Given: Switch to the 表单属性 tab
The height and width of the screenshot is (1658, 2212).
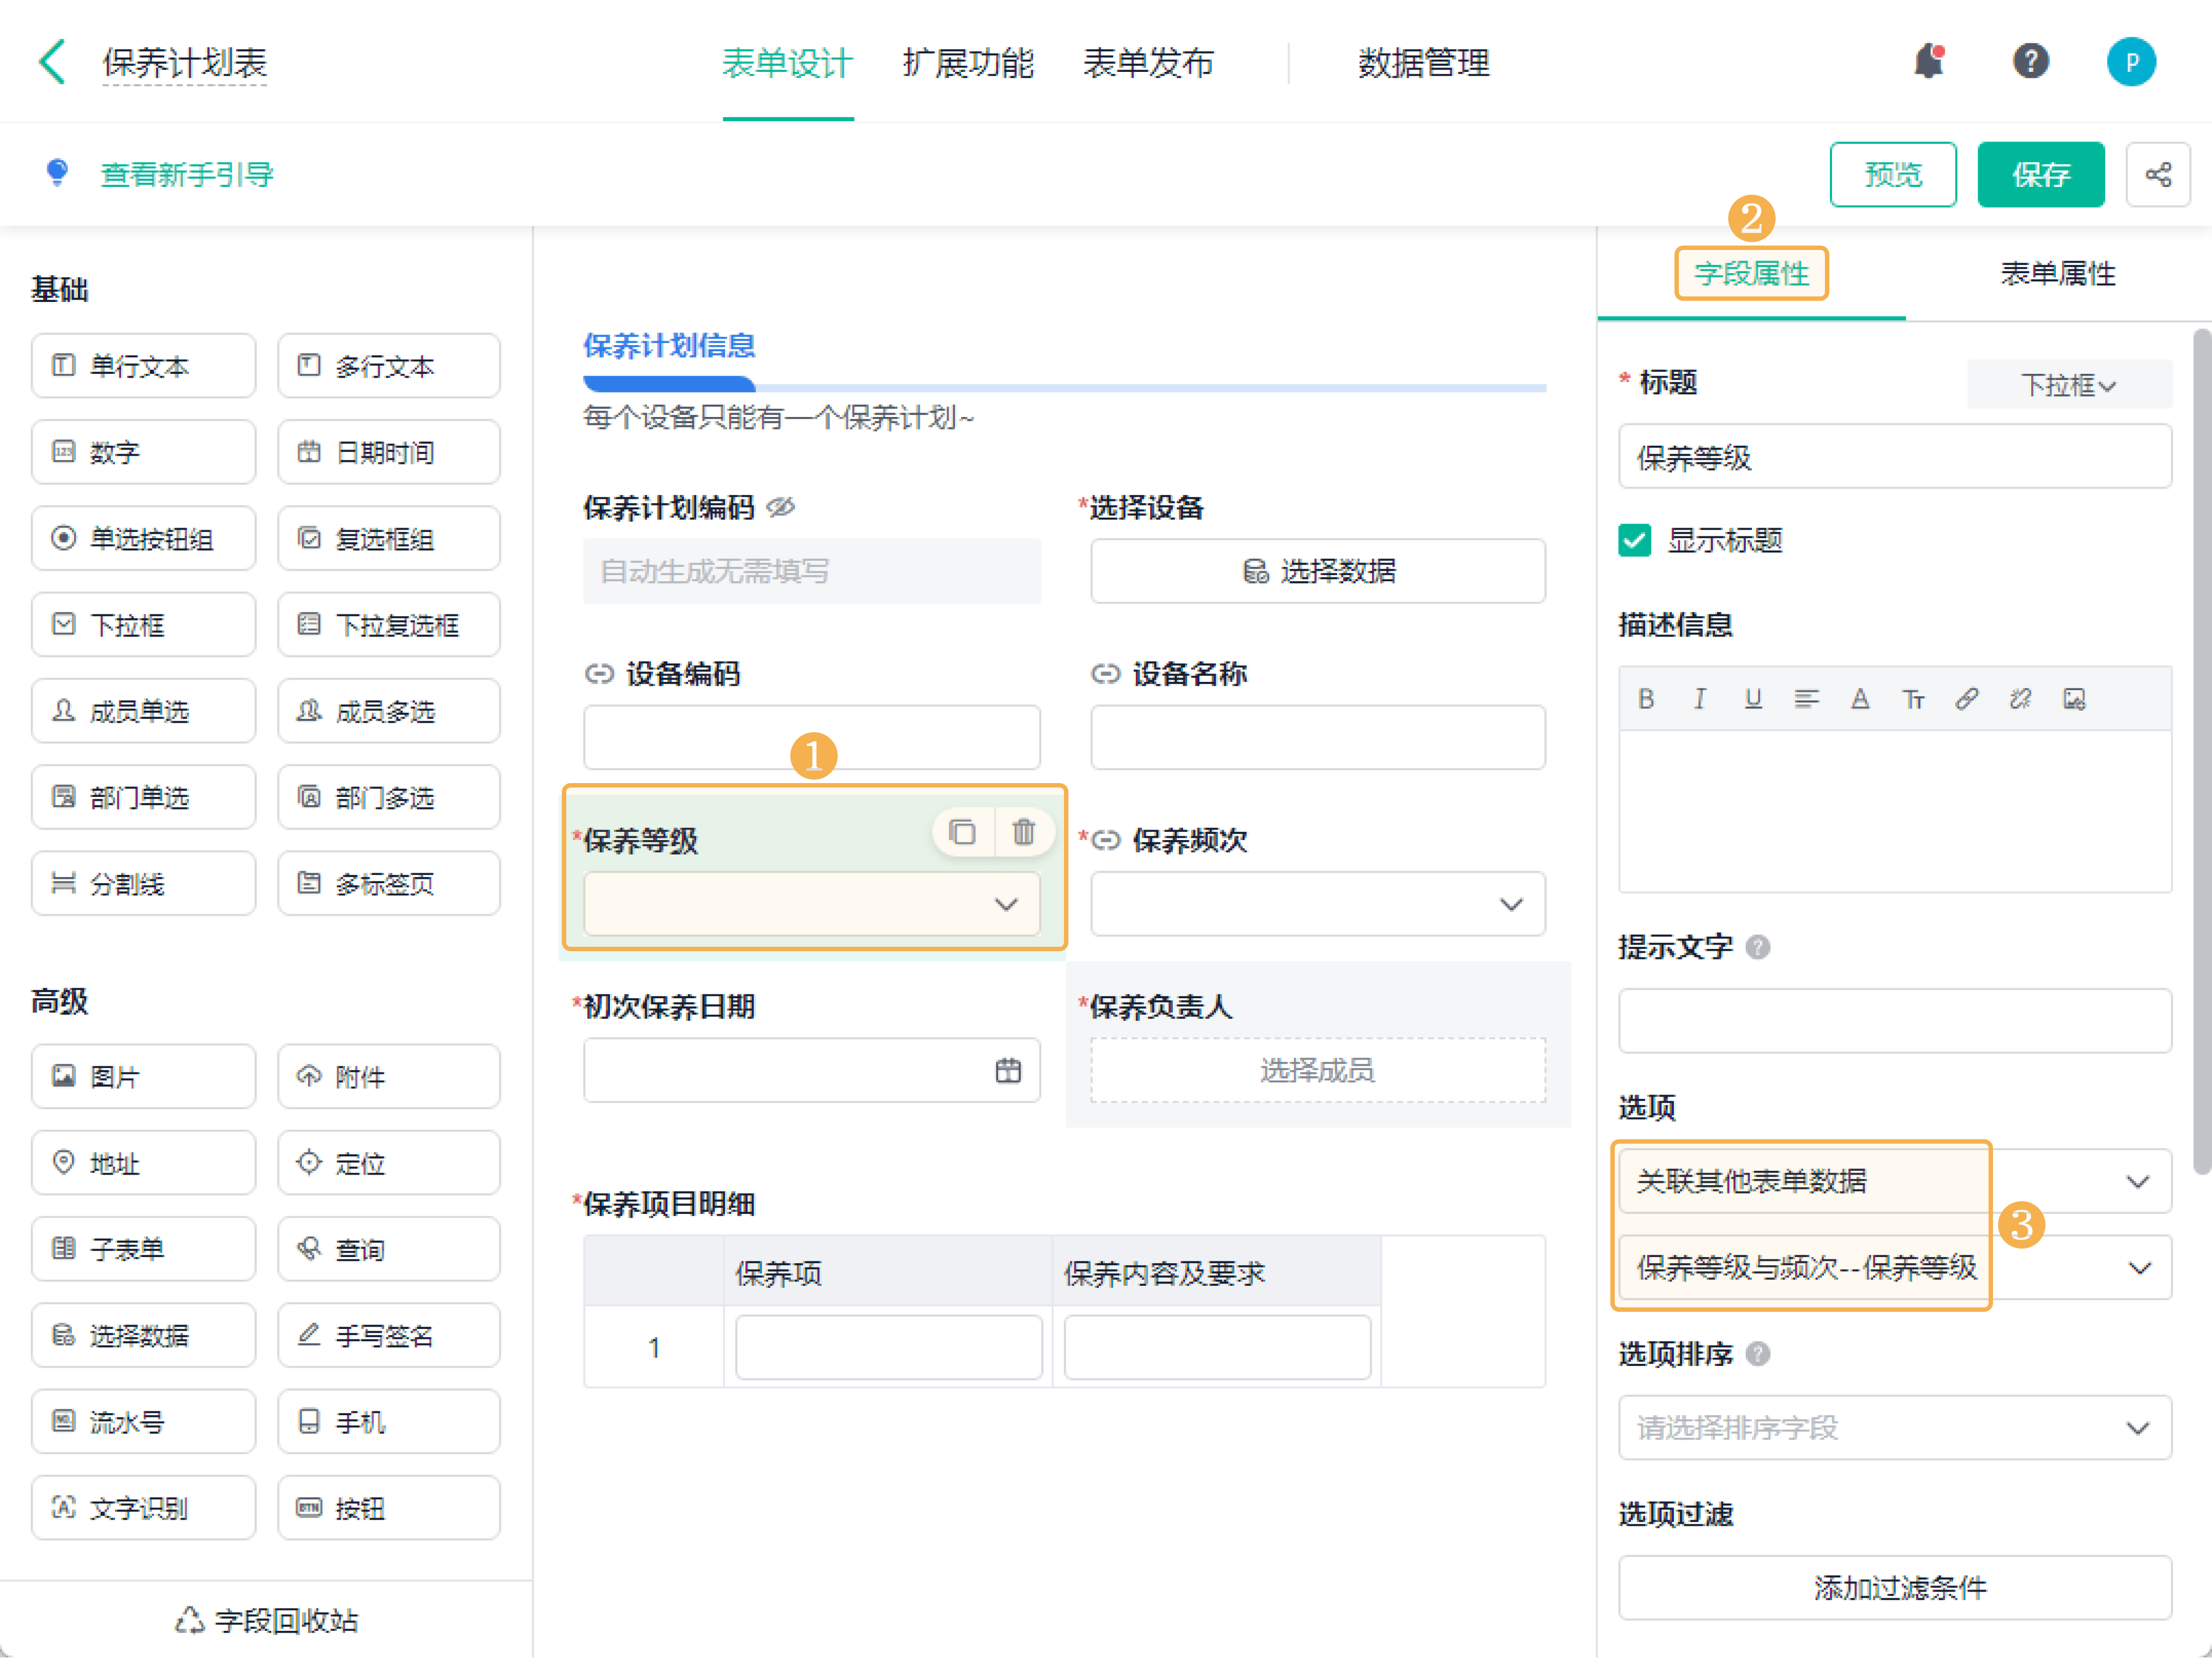Looking at the screenshot, I should [x=2057, y=273].
